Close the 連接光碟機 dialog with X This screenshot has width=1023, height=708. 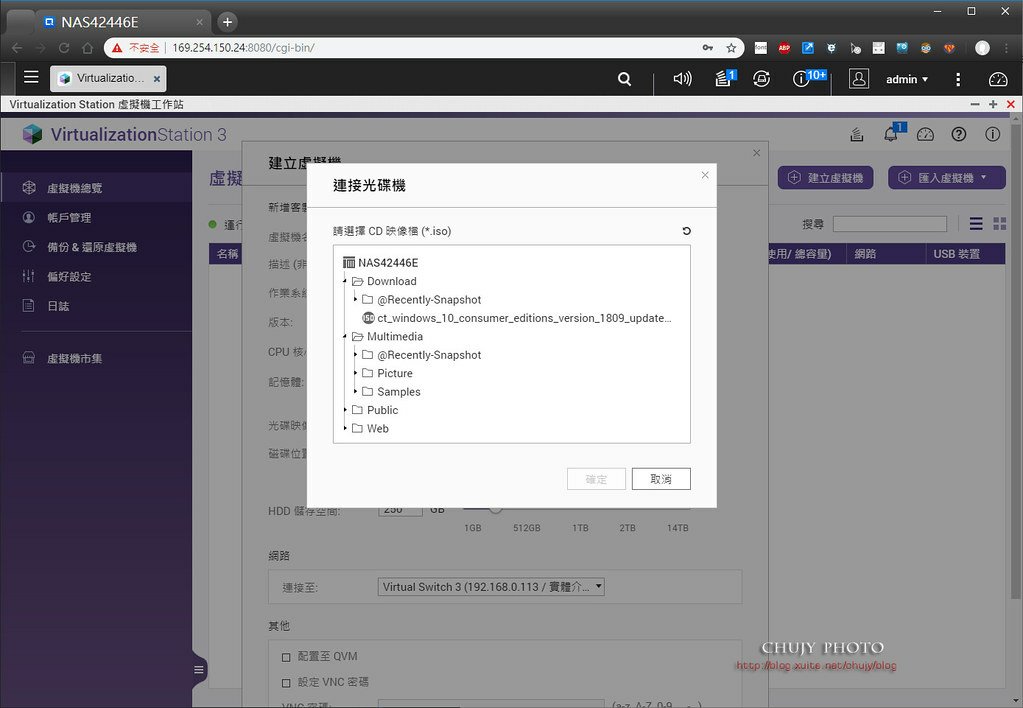click(x=705, y=175)
